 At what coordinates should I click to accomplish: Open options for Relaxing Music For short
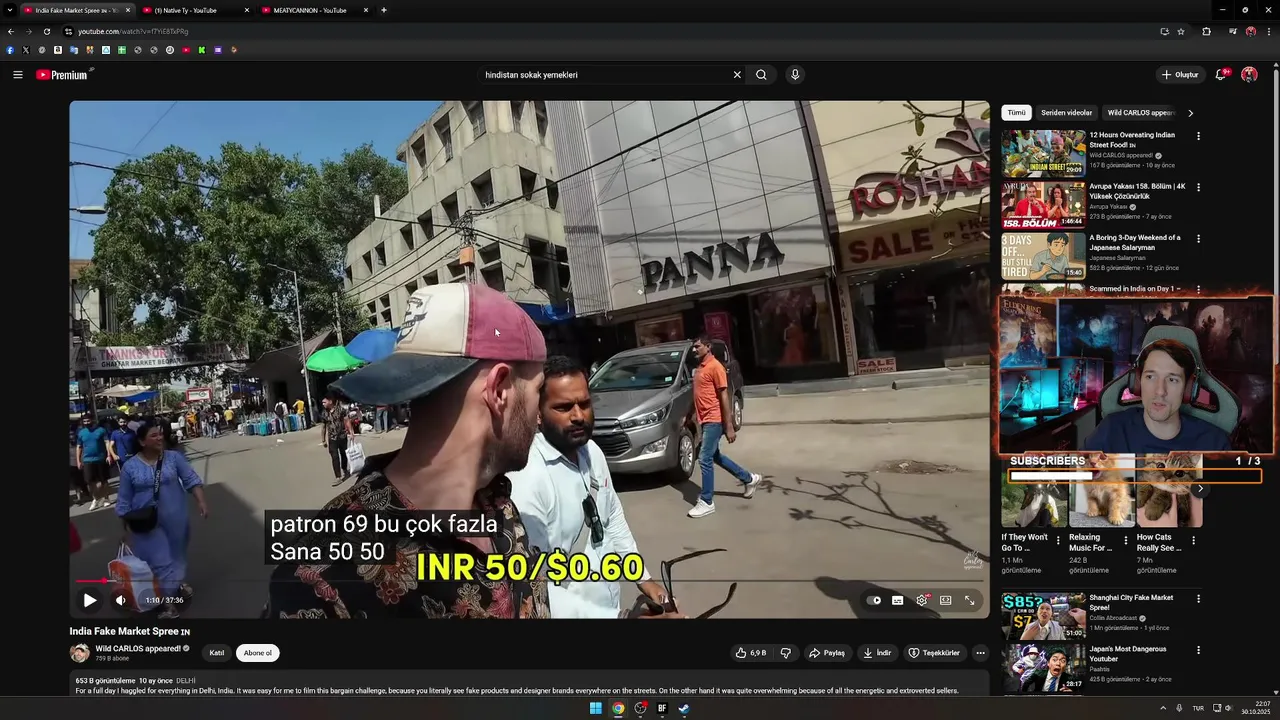(x=1125, y=540)
